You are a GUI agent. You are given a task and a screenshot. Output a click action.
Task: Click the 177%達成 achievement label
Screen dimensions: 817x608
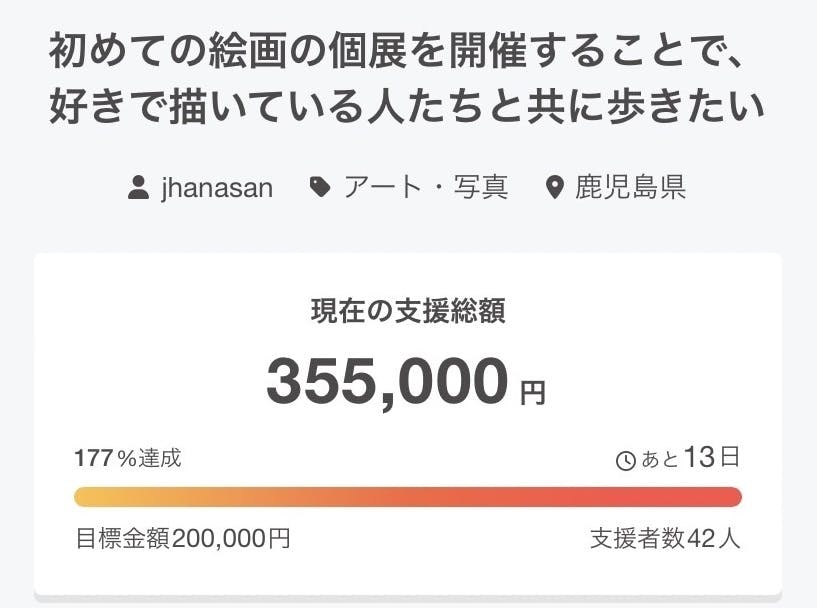[x=128, y=458]
